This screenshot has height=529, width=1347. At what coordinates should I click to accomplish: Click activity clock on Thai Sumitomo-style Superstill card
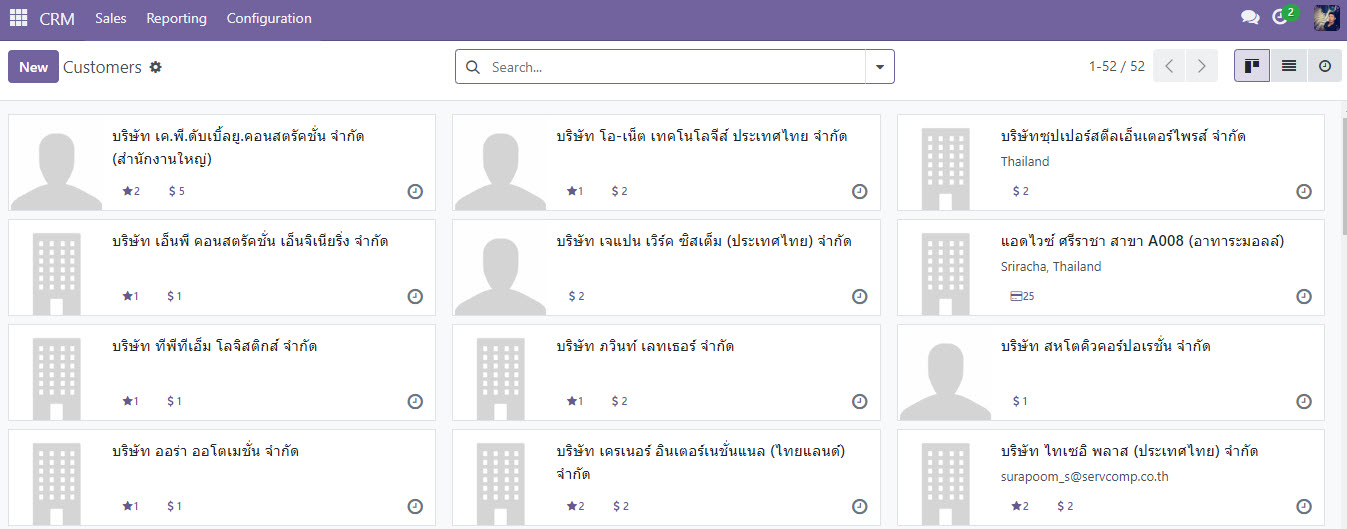pyautogui.click(x=1304, y=191)
